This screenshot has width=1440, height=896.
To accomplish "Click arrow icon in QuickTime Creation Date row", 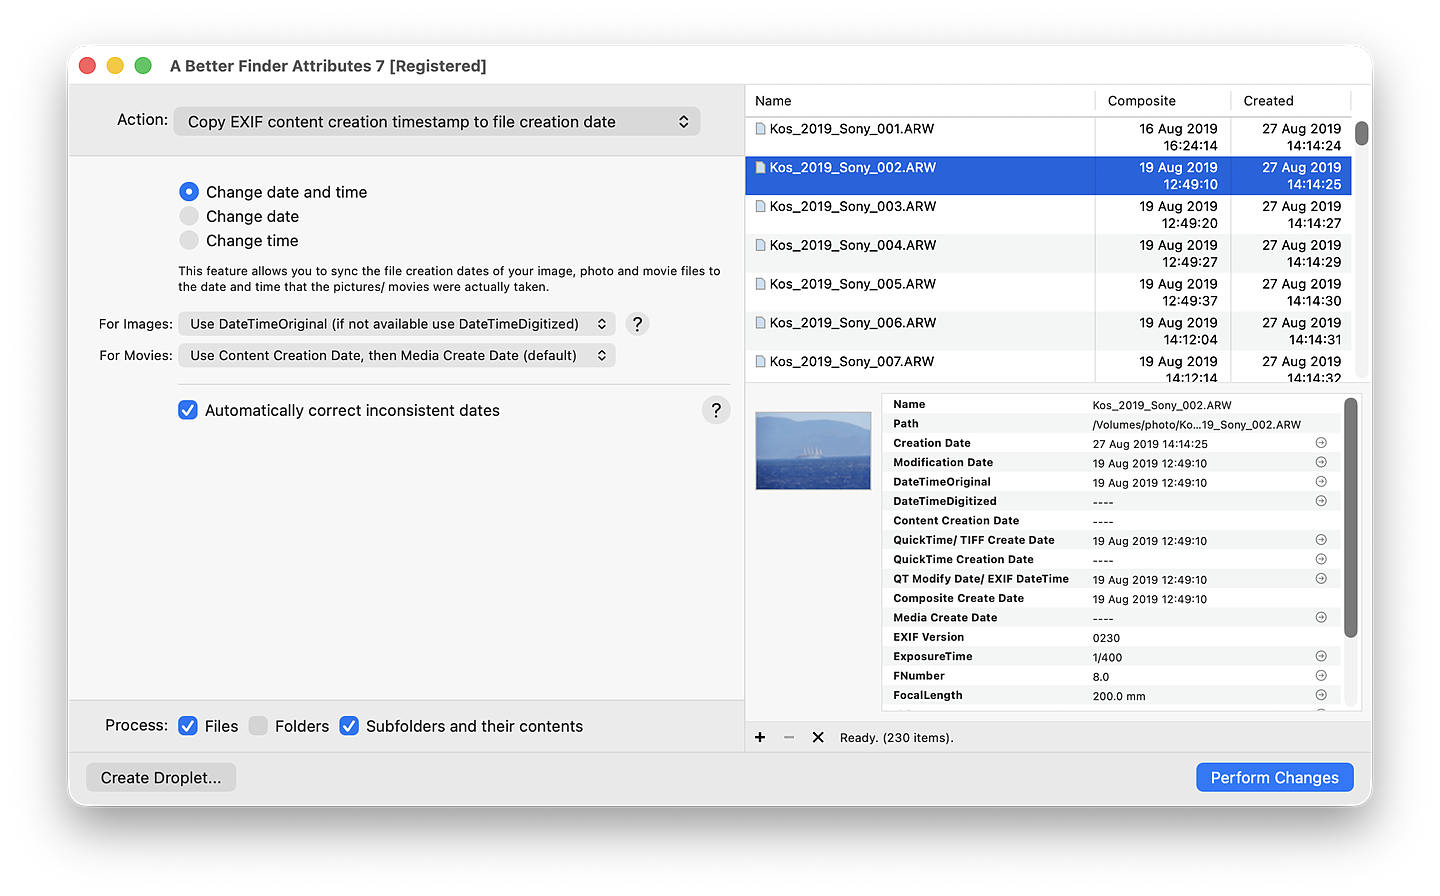I will [x=1321, y=559].
